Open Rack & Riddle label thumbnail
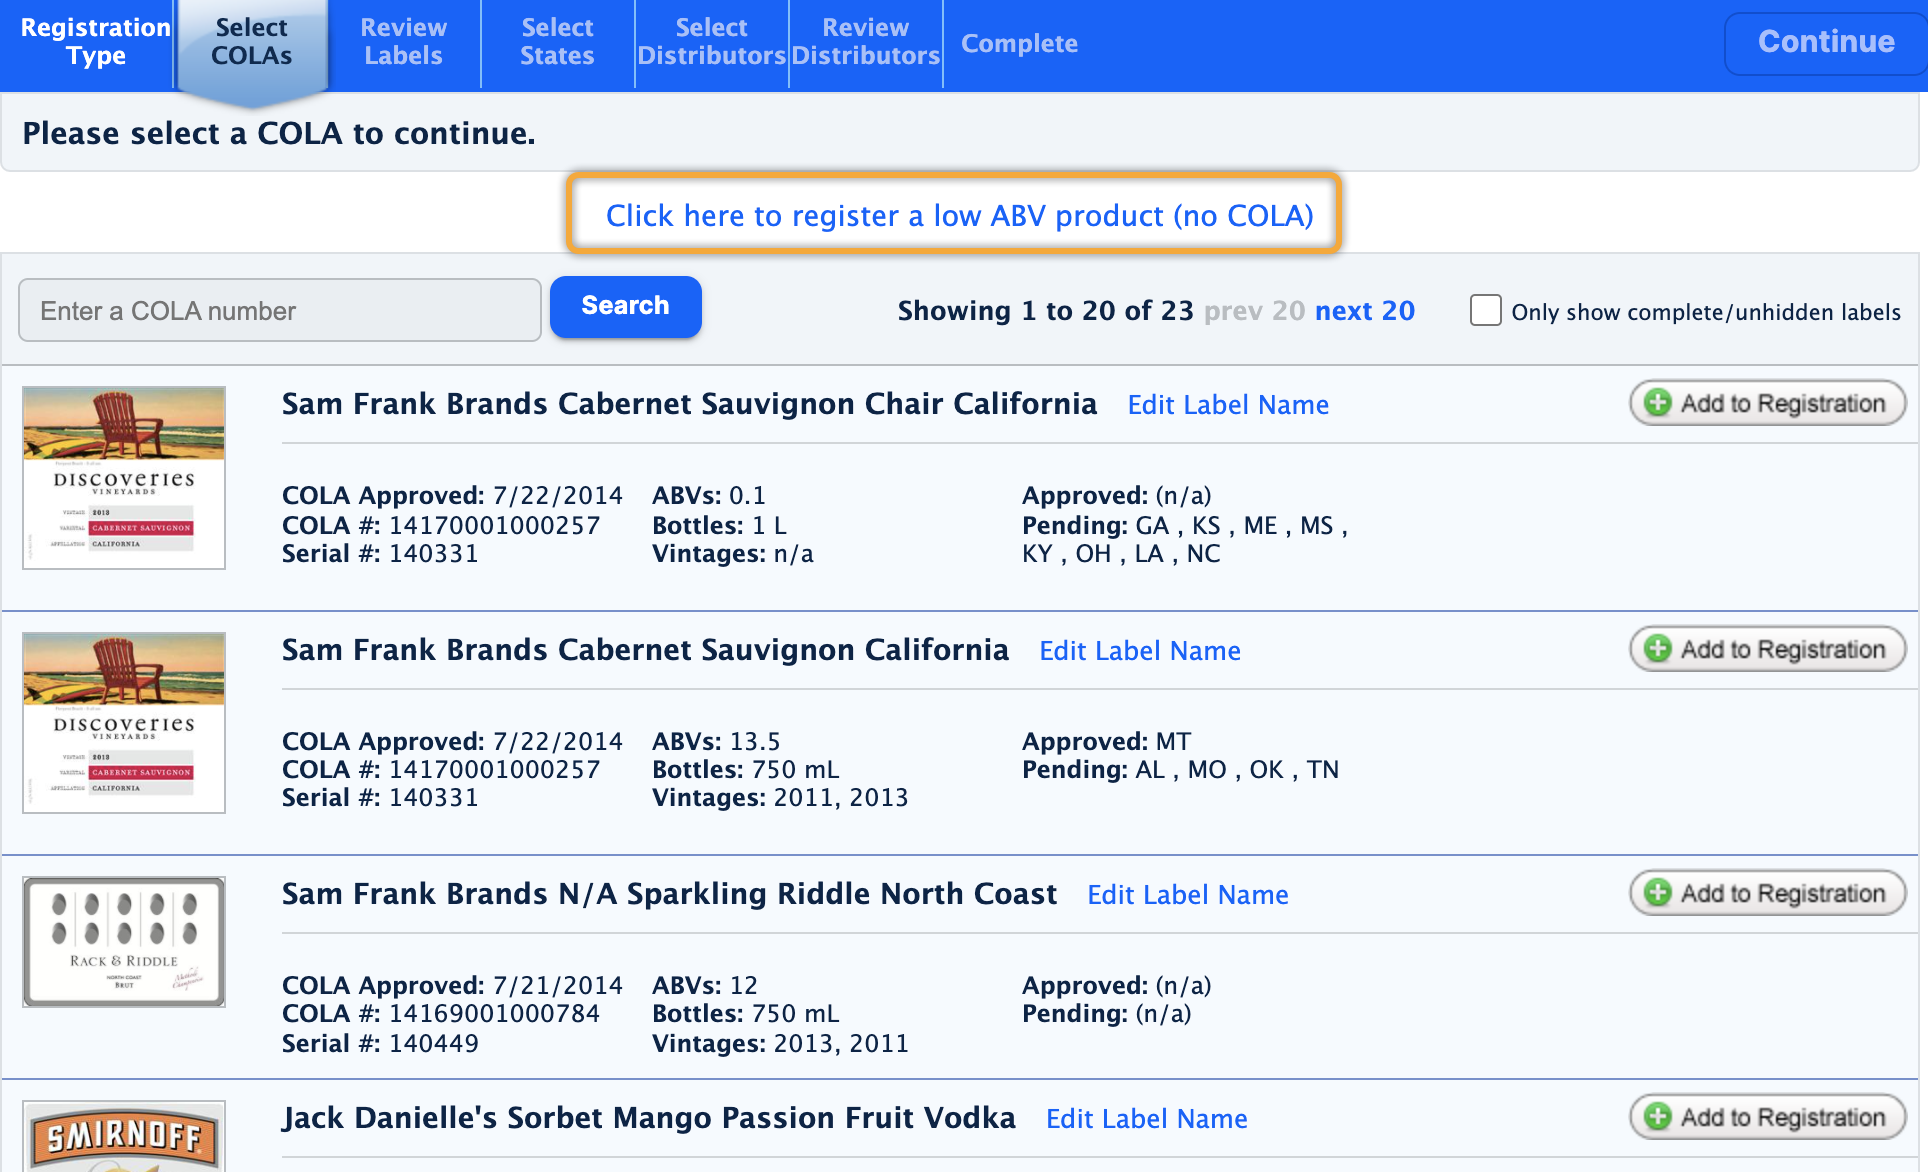The image size is (1928, 1172). point(124,942)
